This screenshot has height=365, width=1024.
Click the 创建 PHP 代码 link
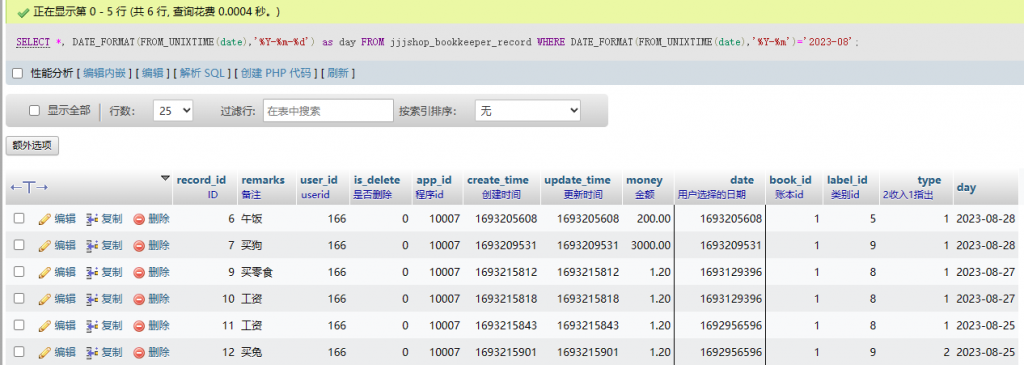[x=276, y=73]
